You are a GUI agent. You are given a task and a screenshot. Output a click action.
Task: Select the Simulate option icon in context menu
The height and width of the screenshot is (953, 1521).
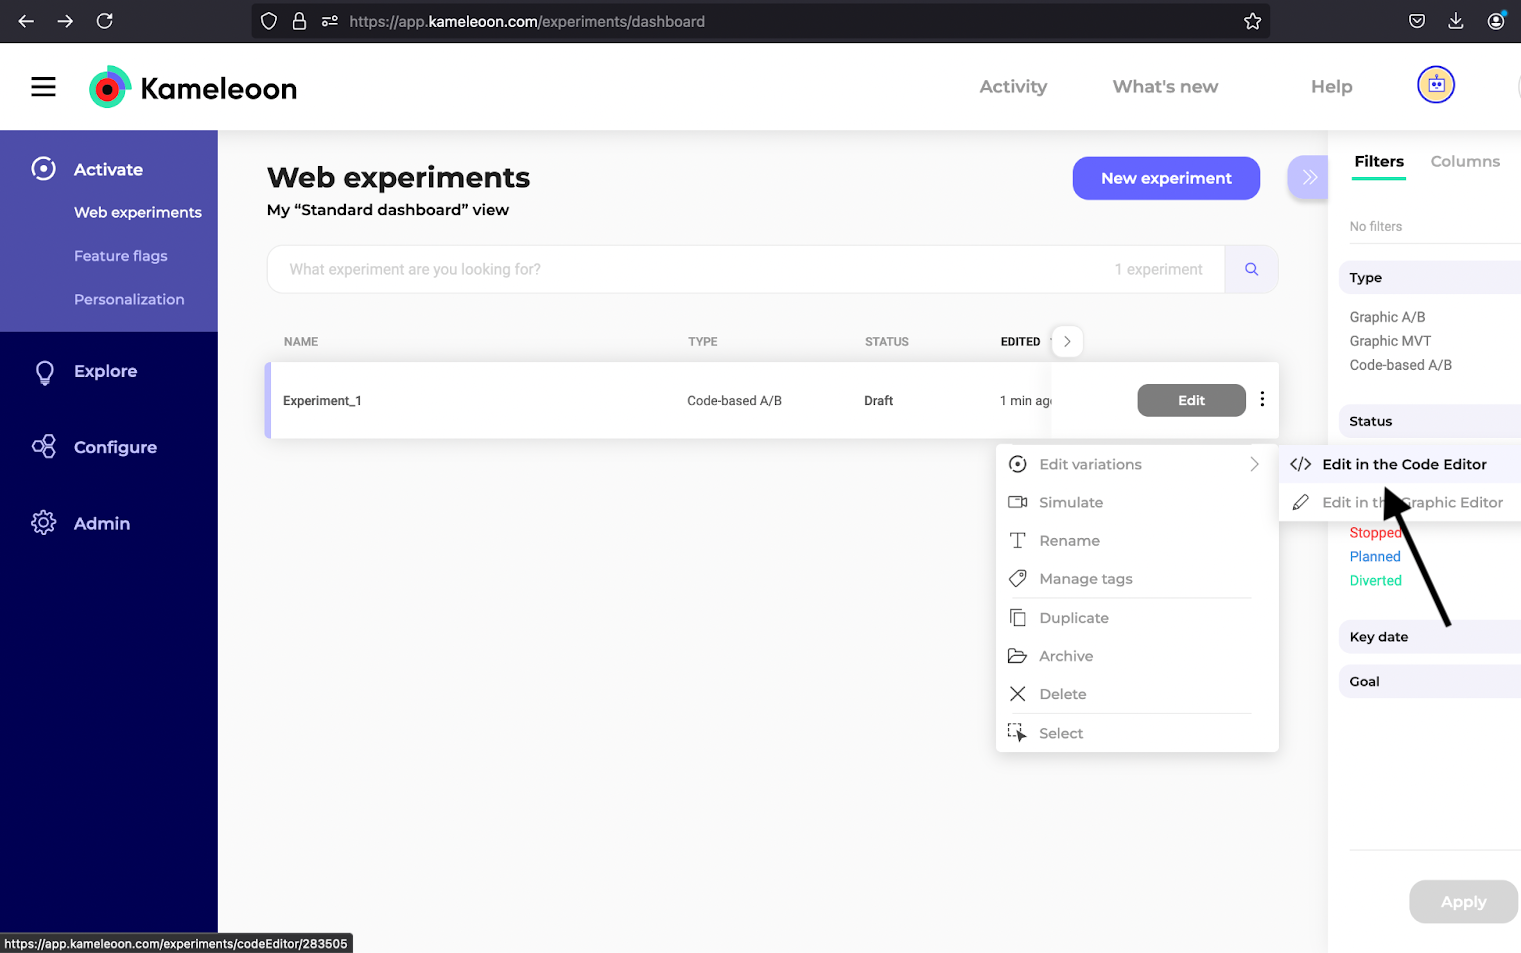1017,502
